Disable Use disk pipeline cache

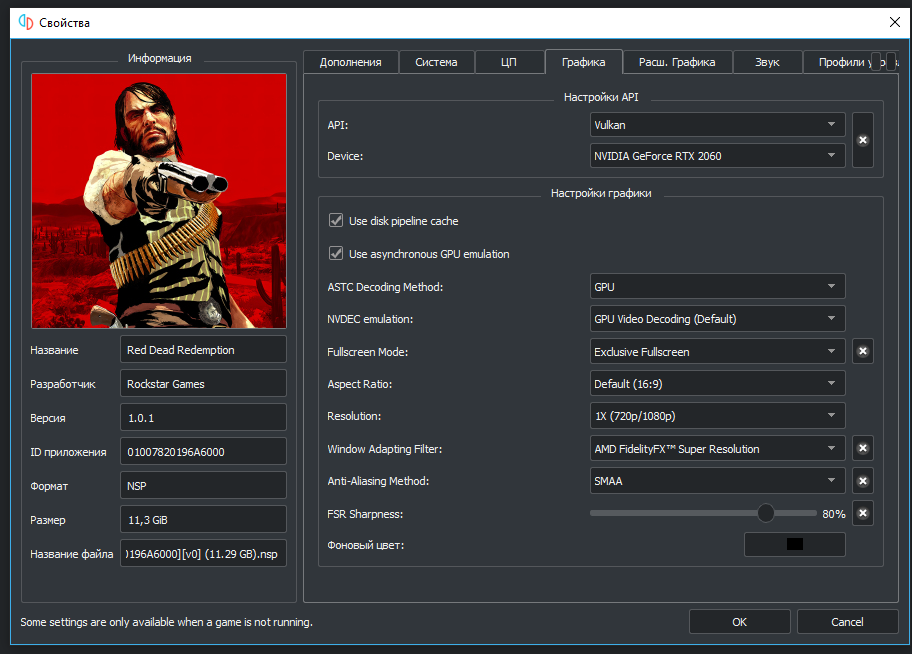coord(336,221)
